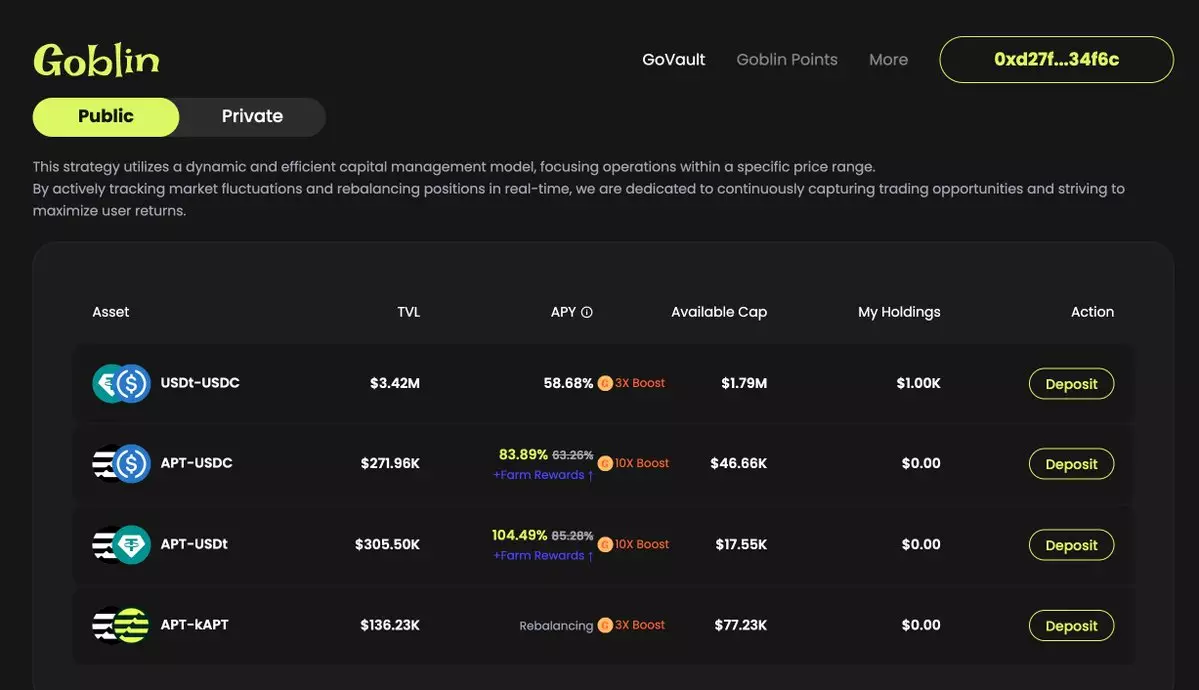
Task: Select the Public vault toggle
Action: click(106, 117)
